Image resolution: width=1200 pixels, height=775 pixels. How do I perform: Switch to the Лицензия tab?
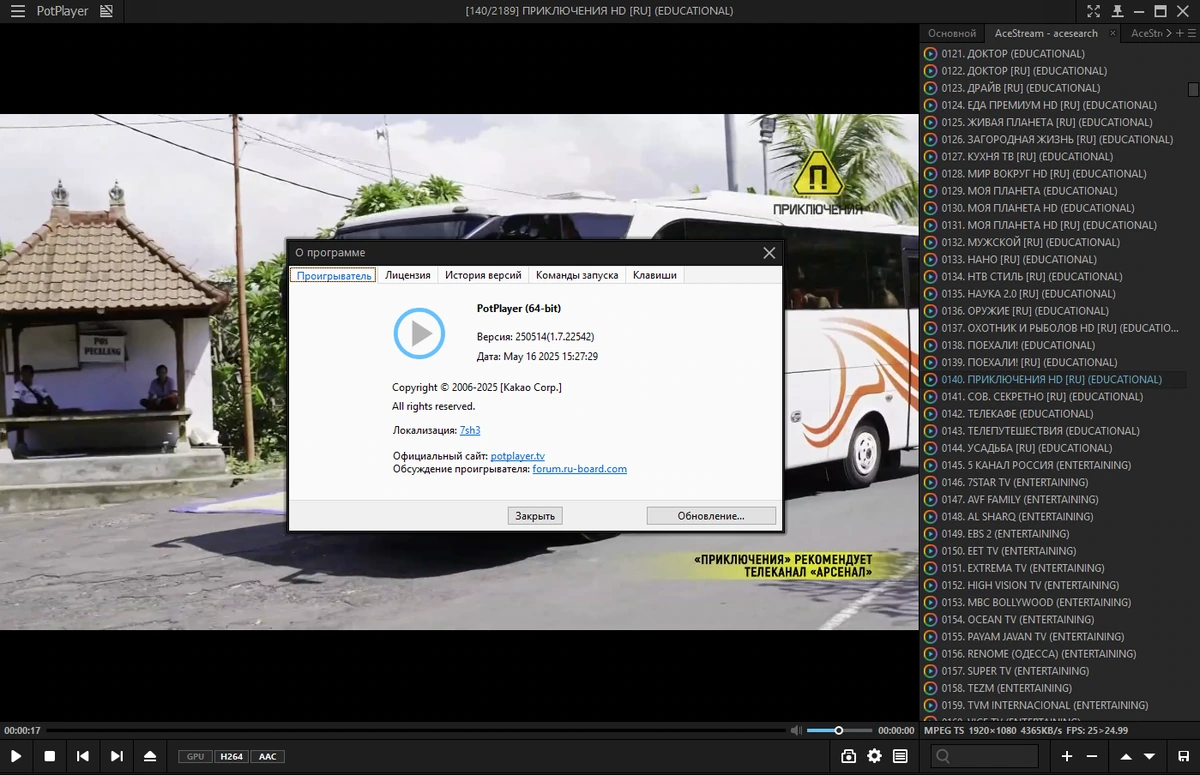tap(408, 275)
